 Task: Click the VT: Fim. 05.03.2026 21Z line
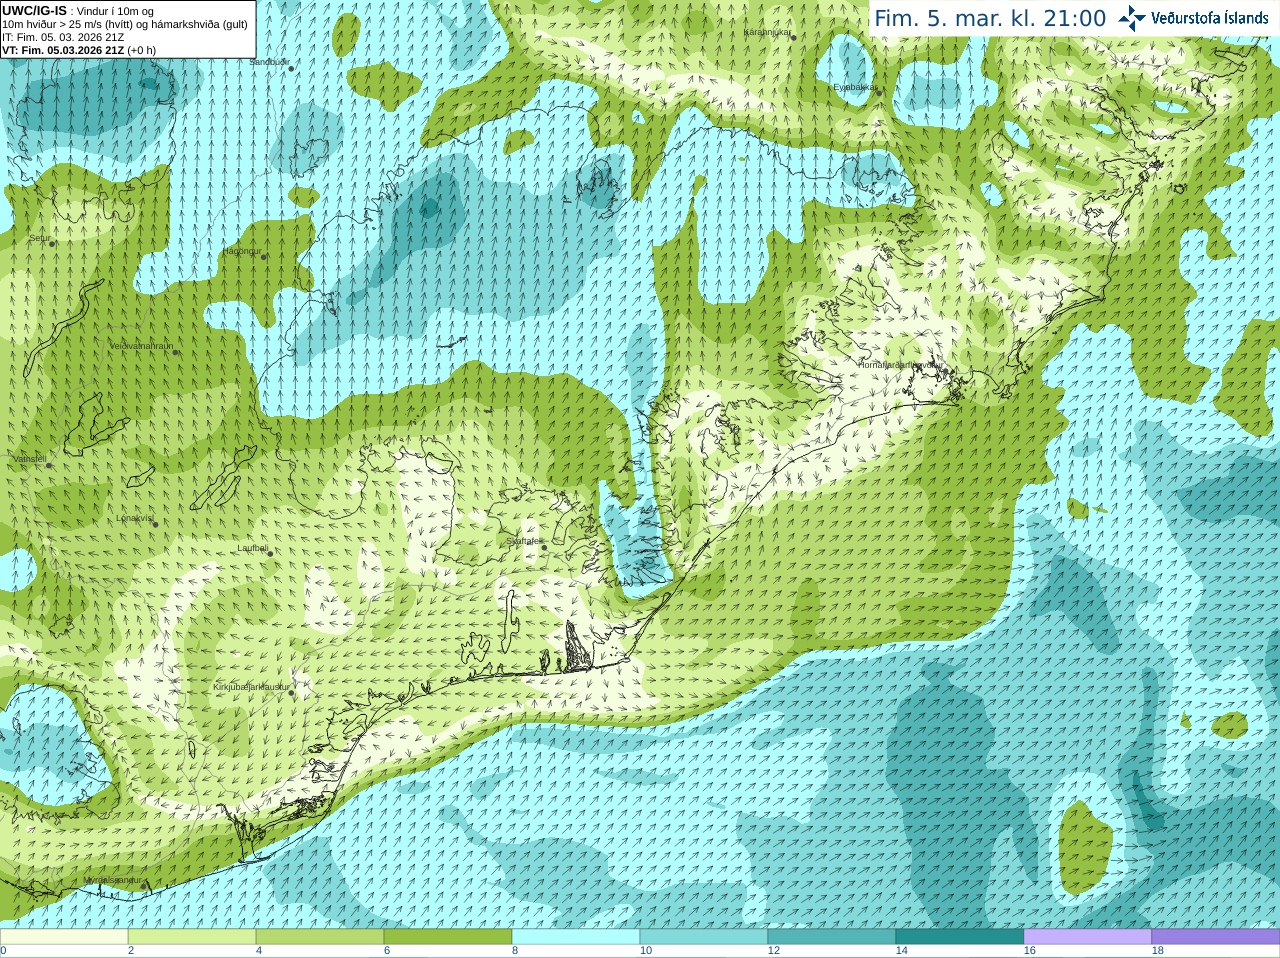pos(79,50)
